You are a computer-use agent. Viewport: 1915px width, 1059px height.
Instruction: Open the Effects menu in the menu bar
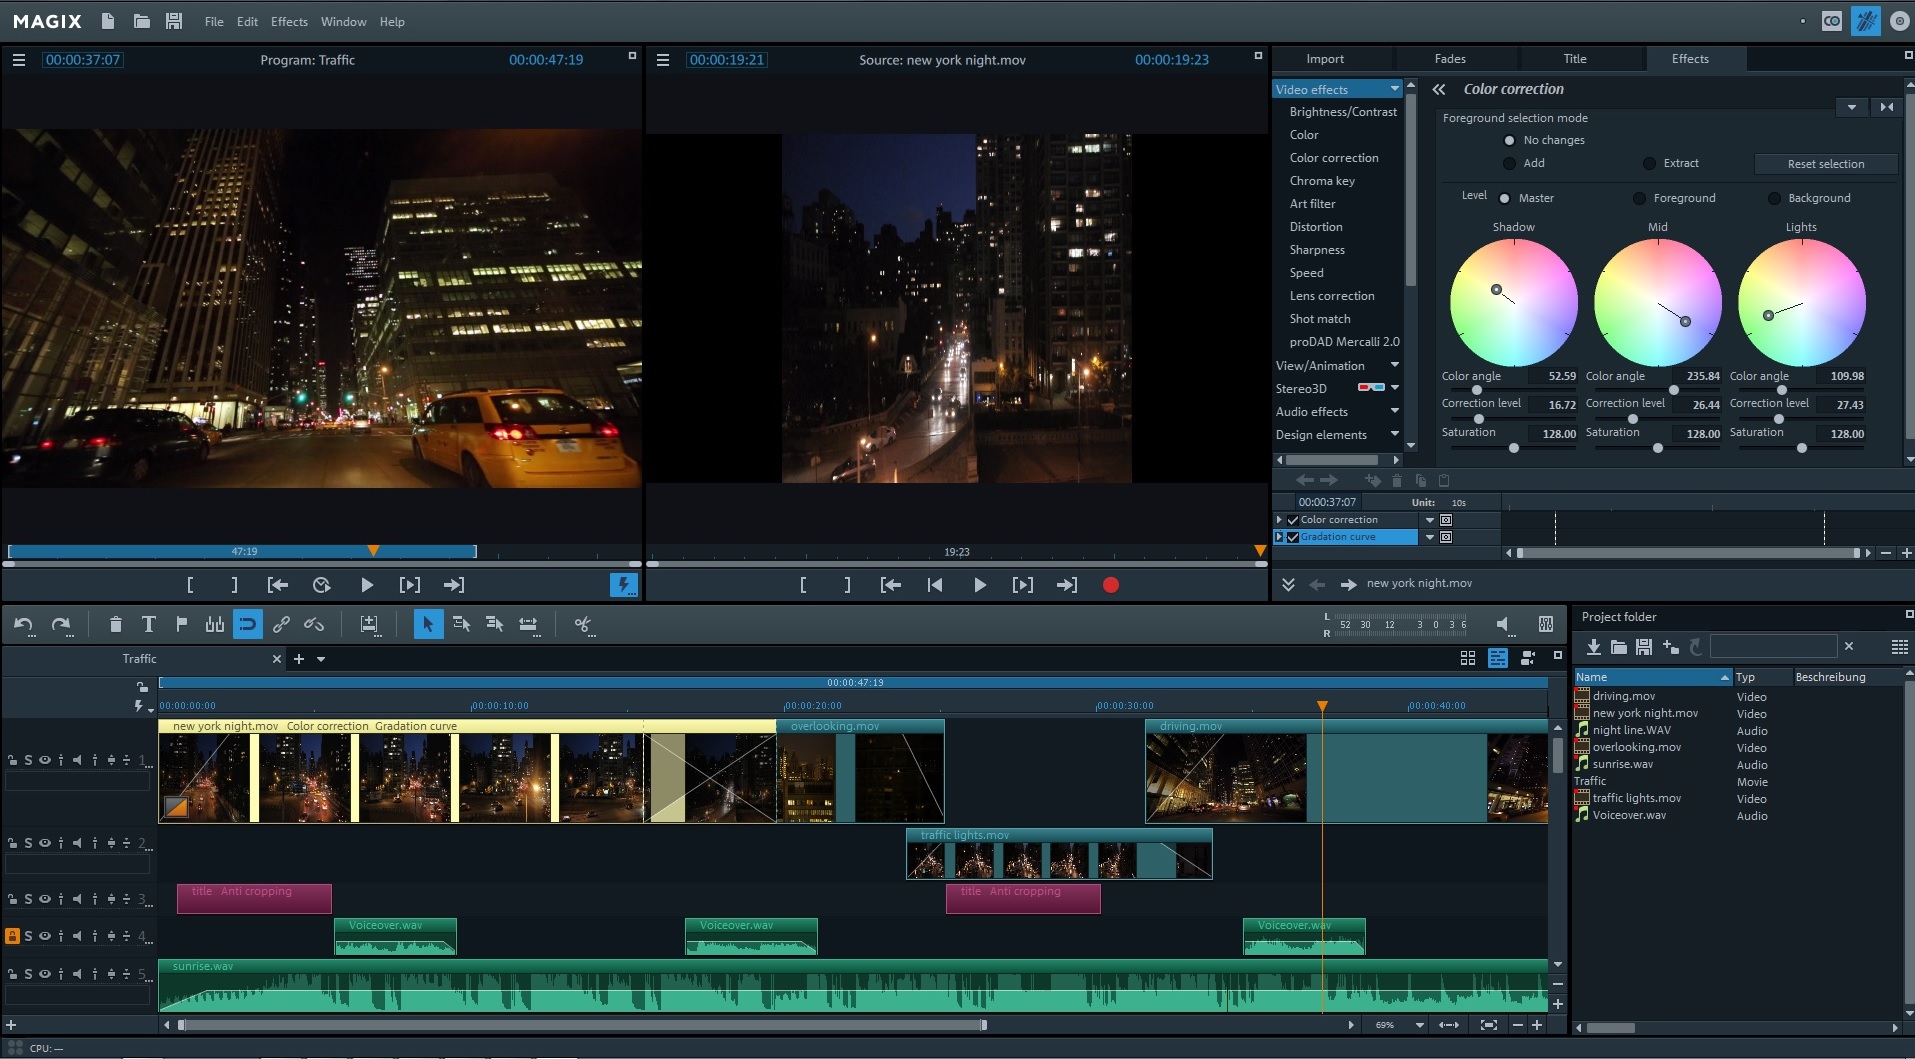pos(288,21)
